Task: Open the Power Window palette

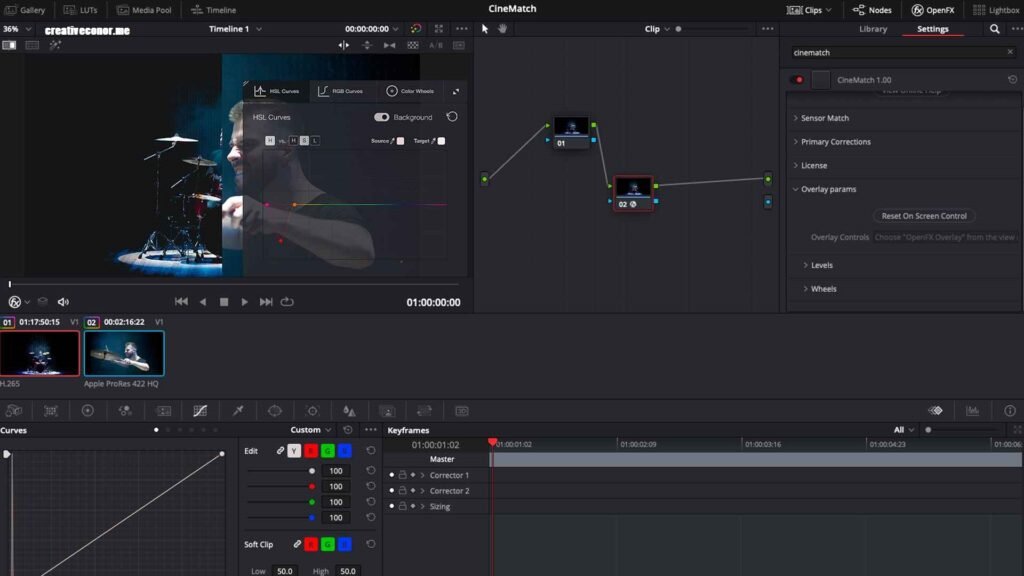Action: pos(275,411)
